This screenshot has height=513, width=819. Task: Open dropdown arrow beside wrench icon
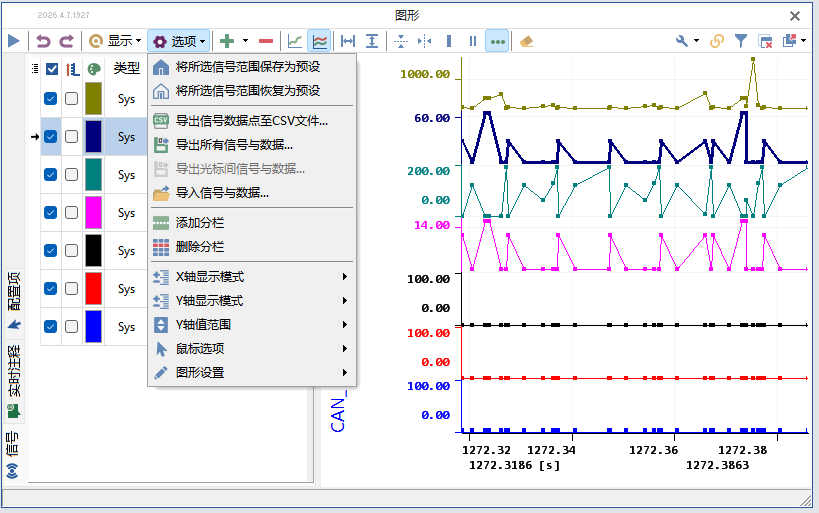coord(696,41)
